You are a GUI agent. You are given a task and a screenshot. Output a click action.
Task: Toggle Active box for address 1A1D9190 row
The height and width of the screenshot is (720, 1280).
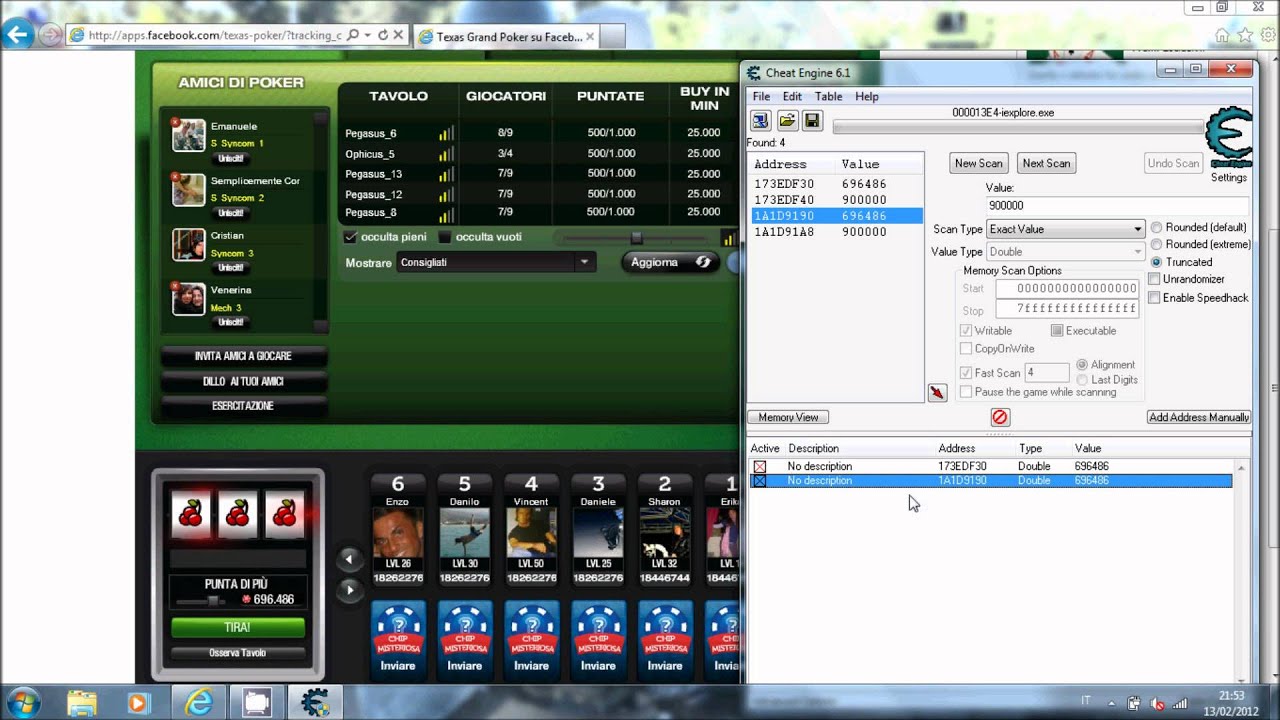(760, 481)
